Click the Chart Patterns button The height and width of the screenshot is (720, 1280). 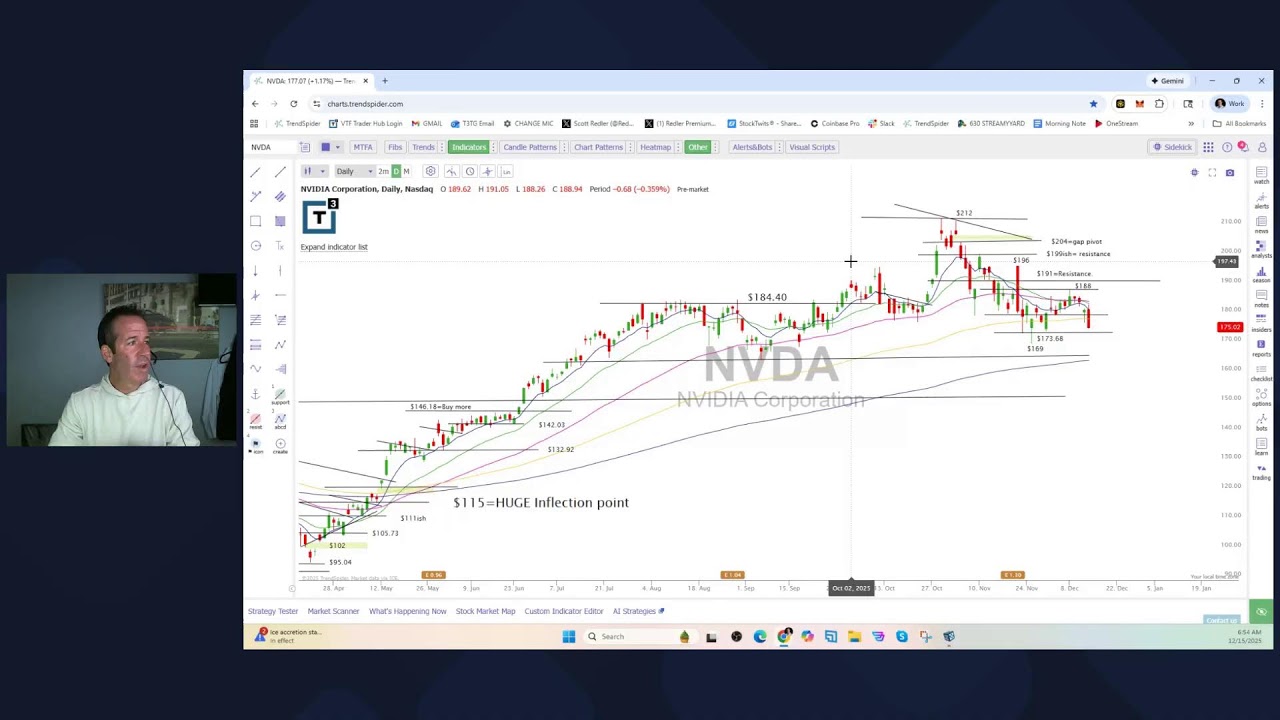coord(598,147)
